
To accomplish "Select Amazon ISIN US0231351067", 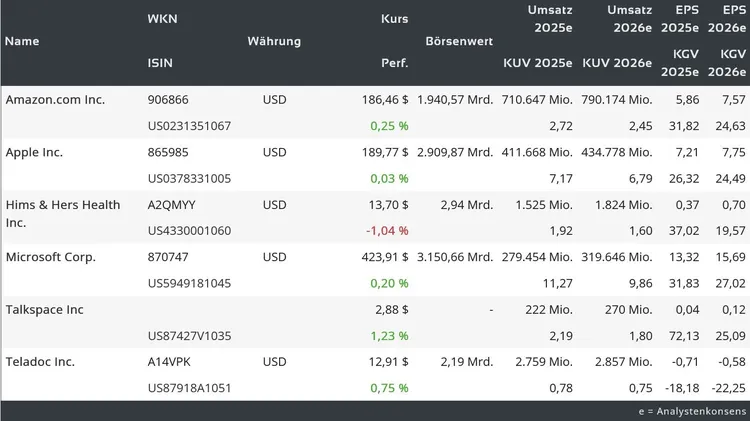I will [189, 126].
